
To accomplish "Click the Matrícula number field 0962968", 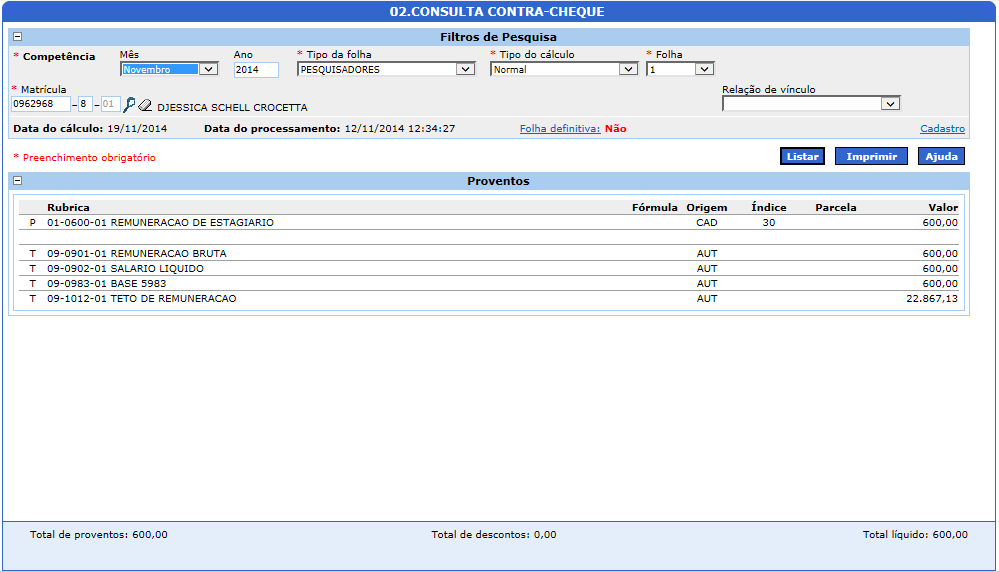I will coord(40,104).
